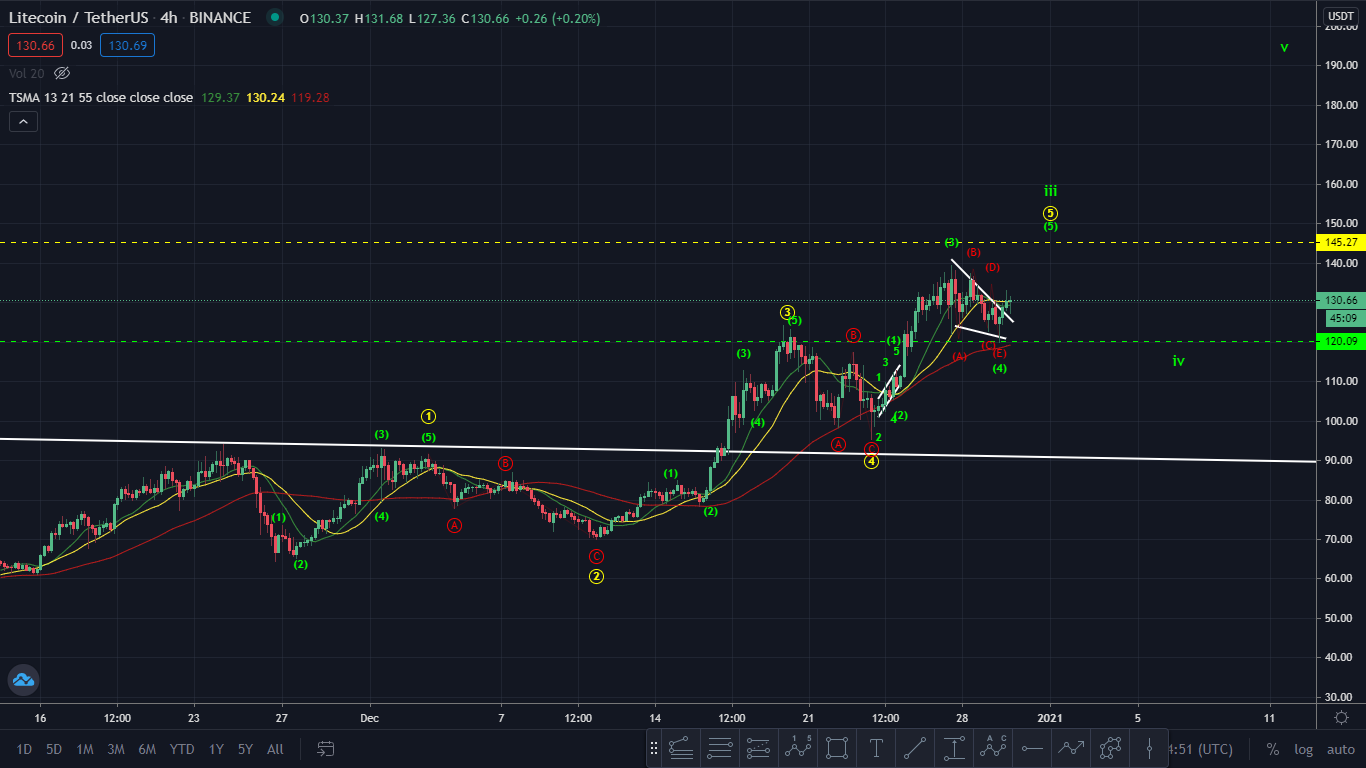This screenshot has width=1366, height=768.
Task: Grab the favorites toolbar drag handle
Action: [655, 747]
